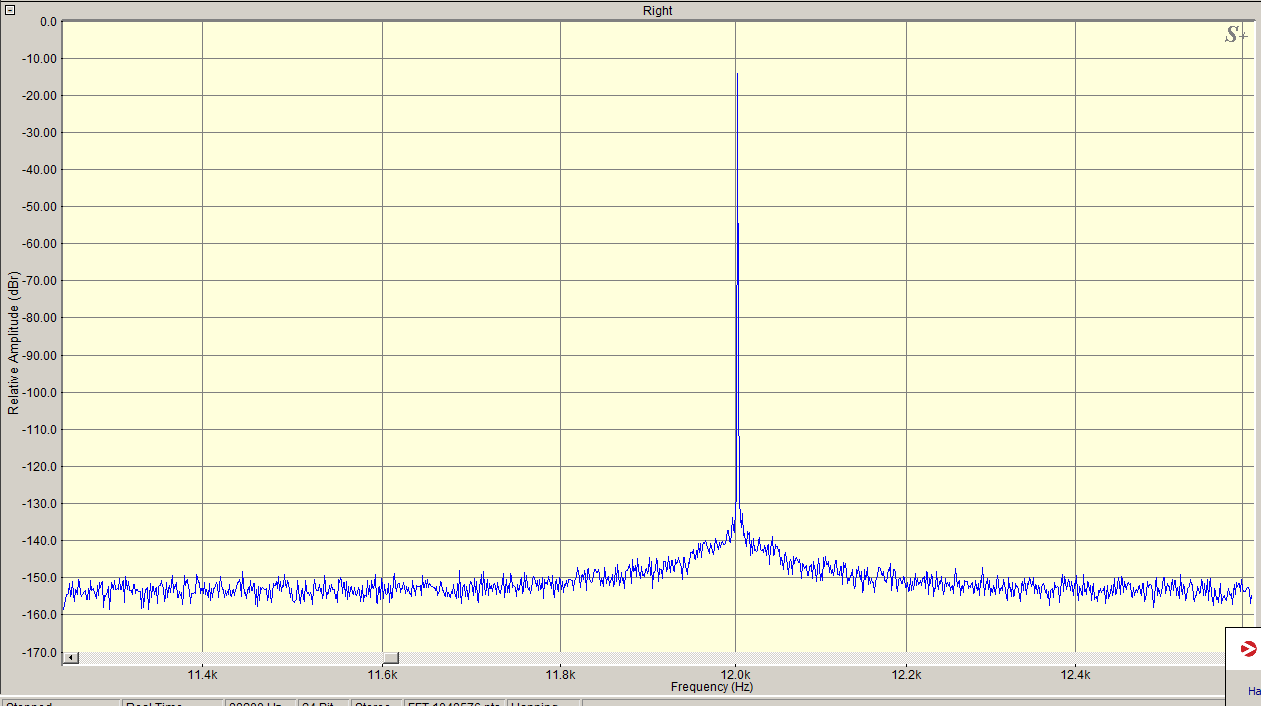Click the "11.8k" frequency tick label

coord(561,675)
